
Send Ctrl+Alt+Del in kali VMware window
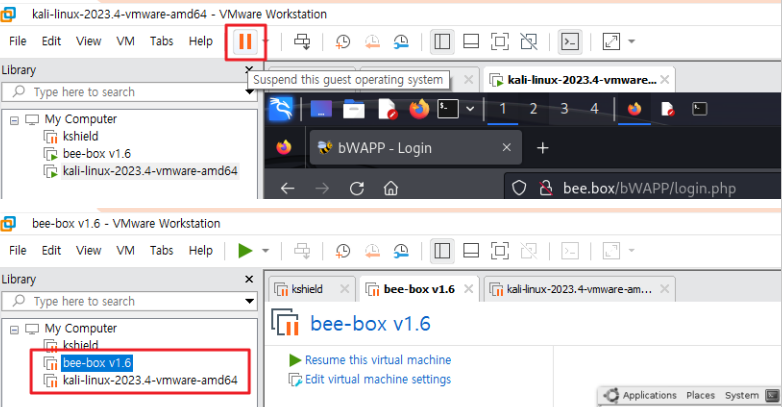coord(302,41)
